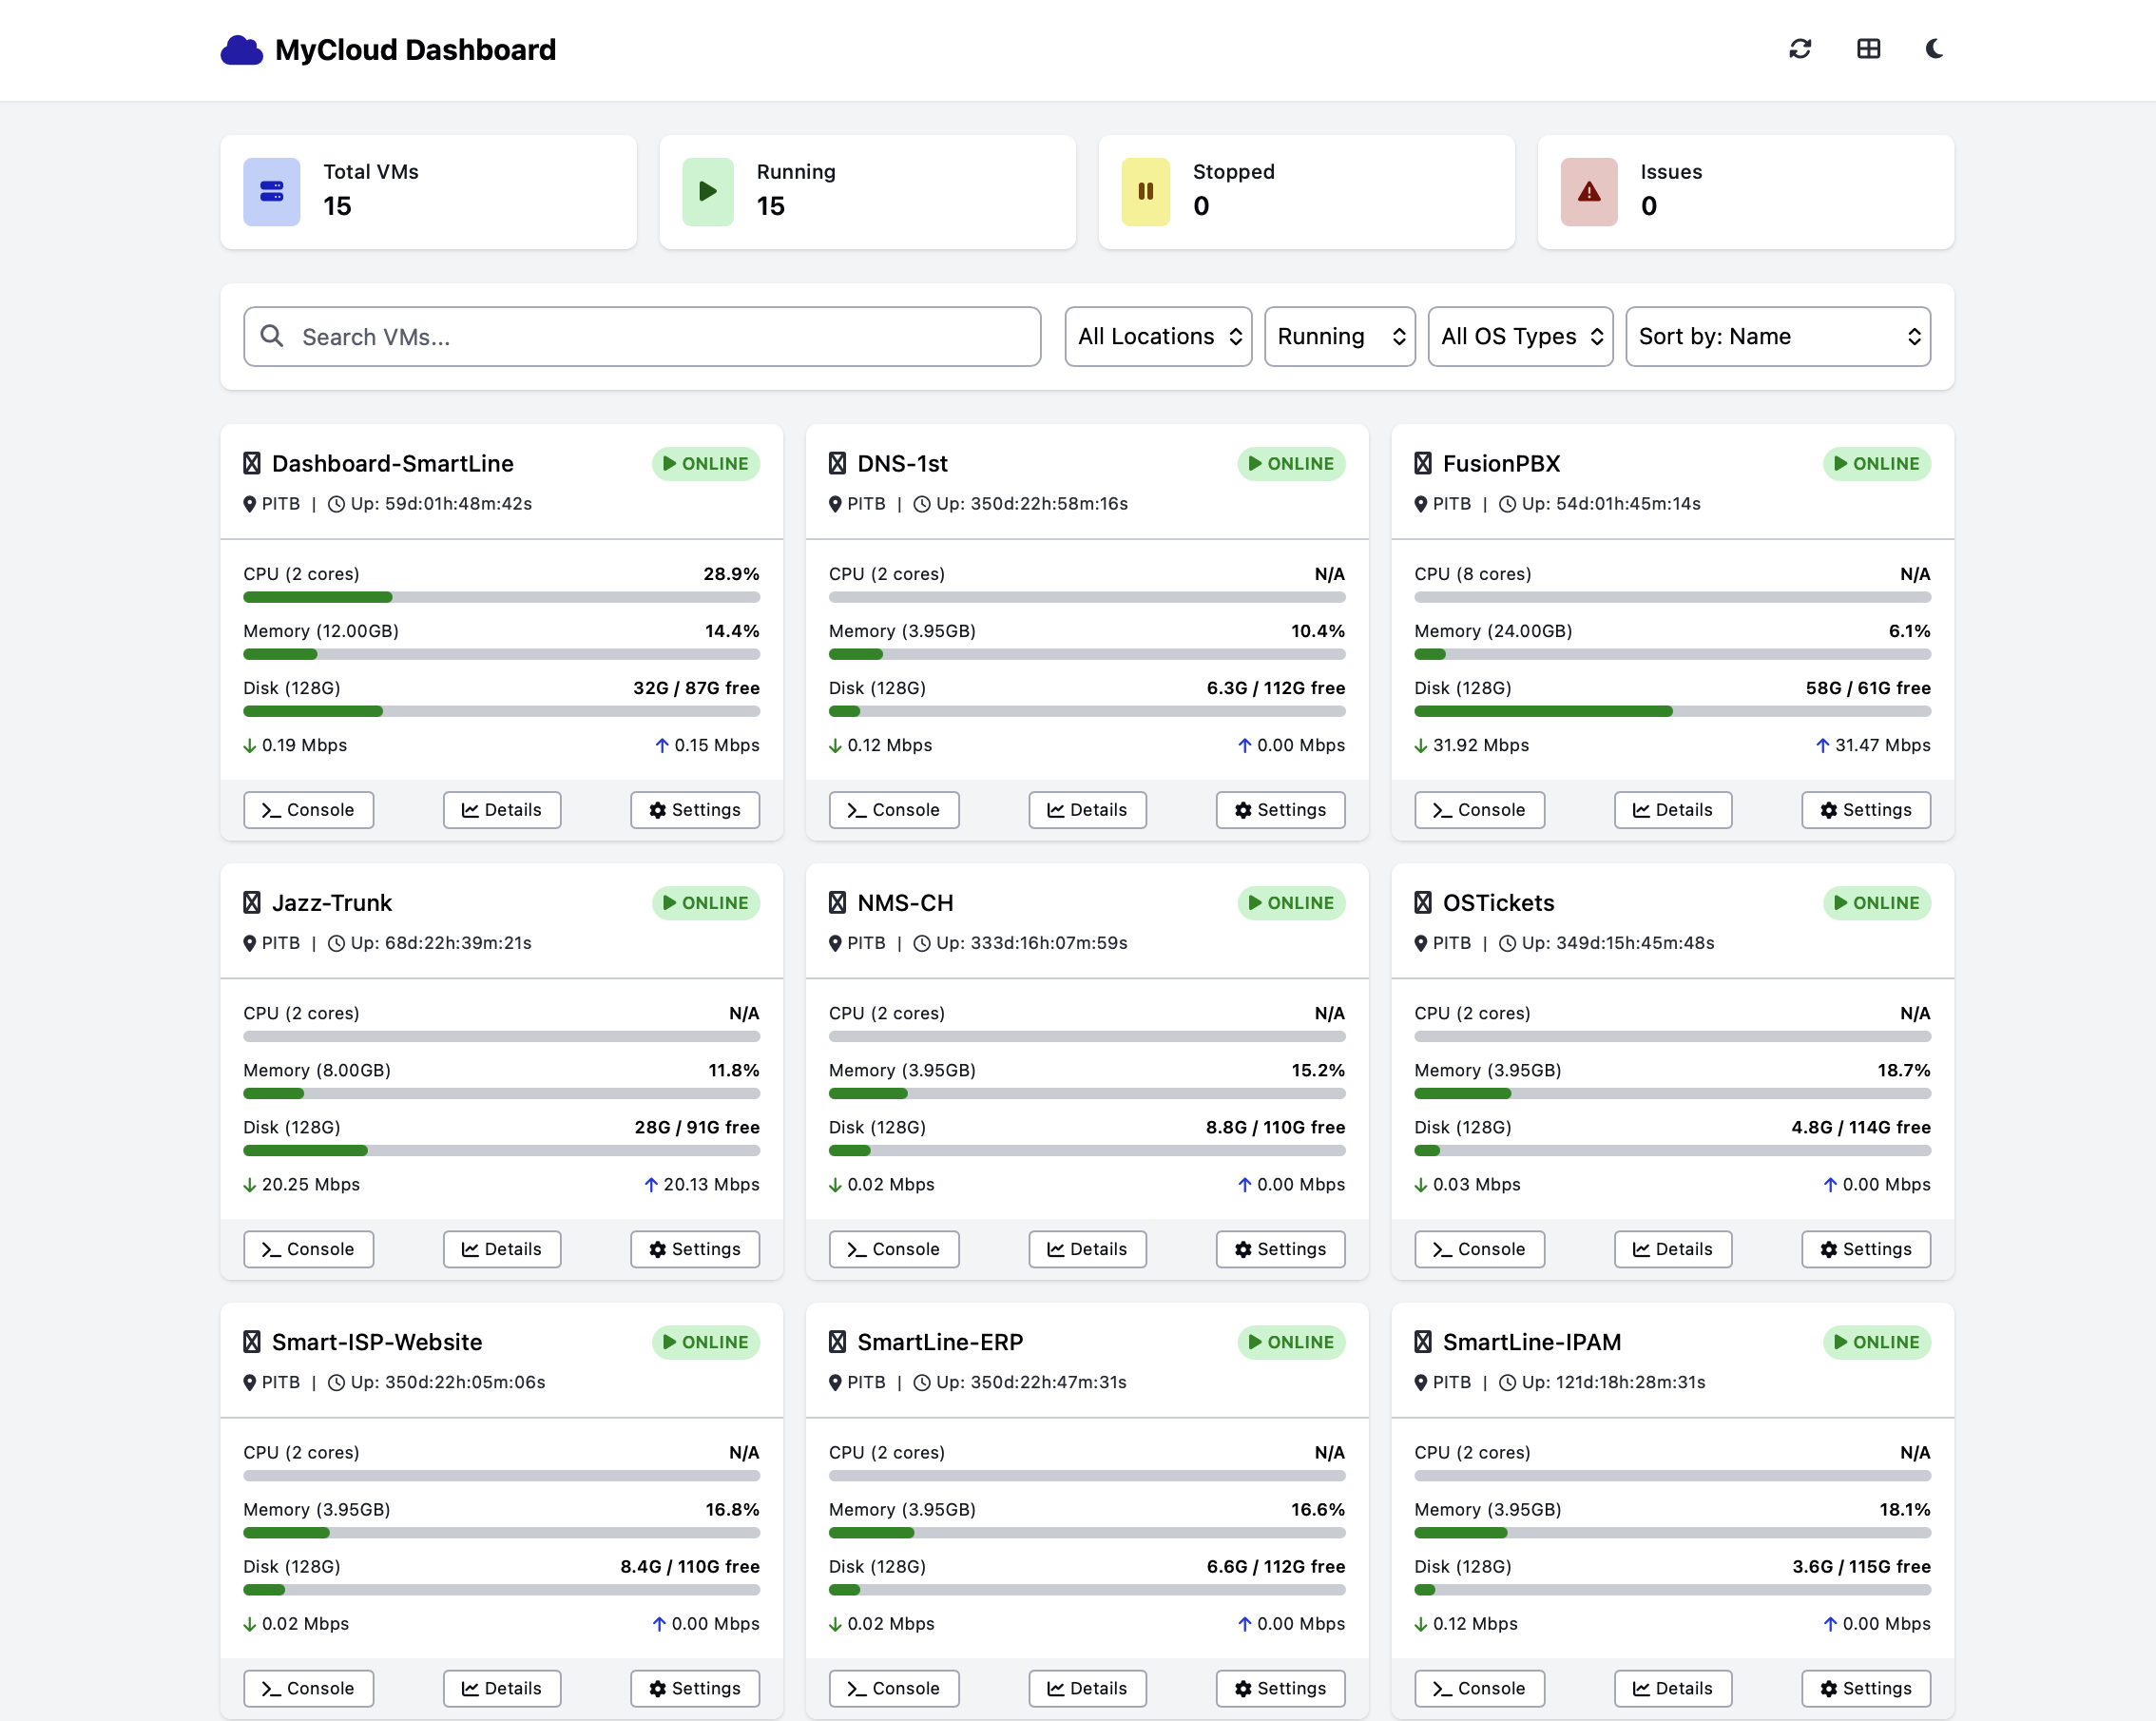Click Dashboard-SmartLine CPU usage bar
The width and height of the screenshot is (2156, 1721).
pos(501,597)
